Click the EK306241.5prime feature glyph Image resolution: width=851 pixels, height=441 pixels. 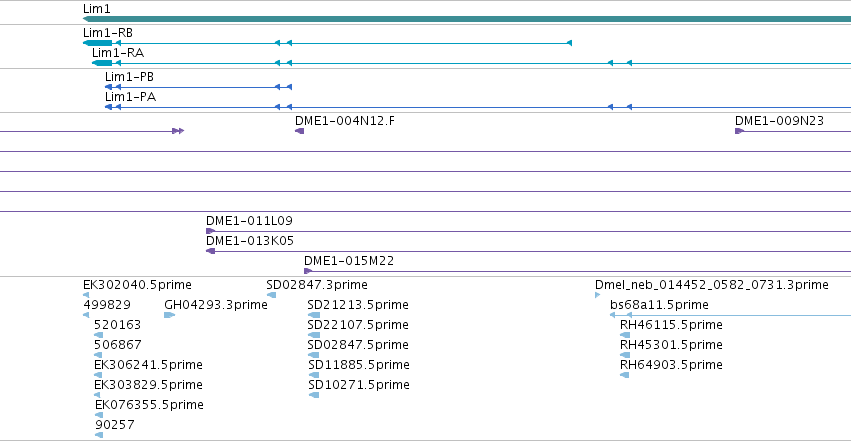[x=98, y=375]
